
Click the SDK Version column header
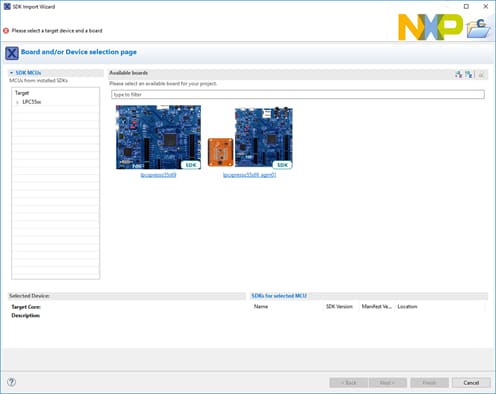tap(339, 306)
